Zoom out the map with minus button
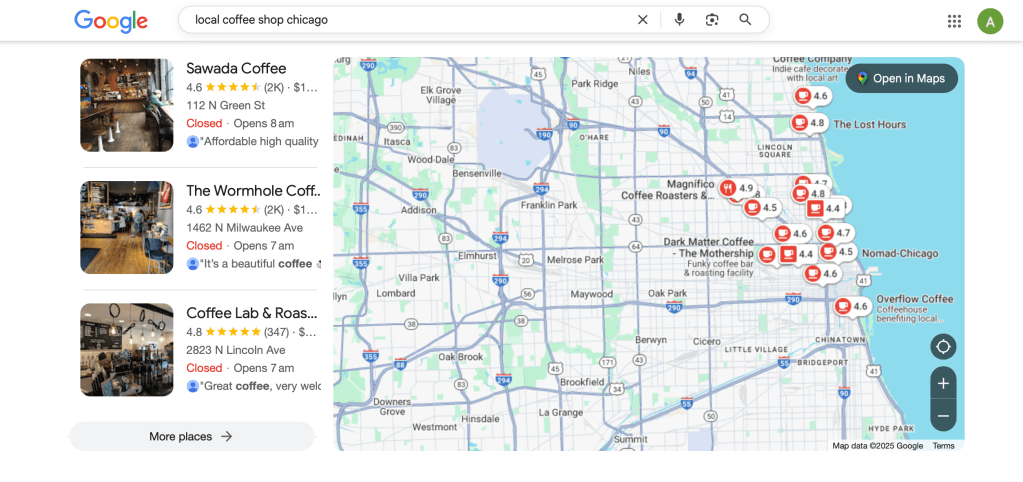1023x482 pixels. (x=943, y=415)
